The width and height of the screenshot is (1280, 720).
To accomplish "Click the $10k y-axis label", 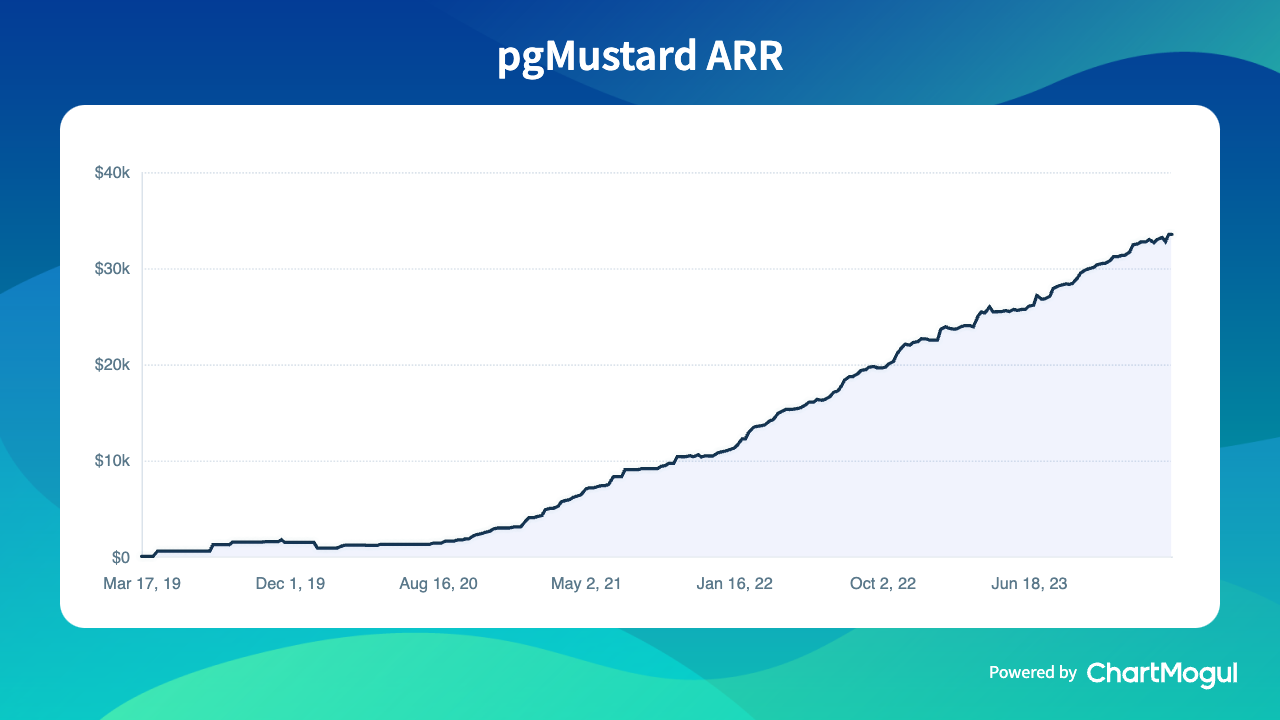I will [x=112, y=461].
